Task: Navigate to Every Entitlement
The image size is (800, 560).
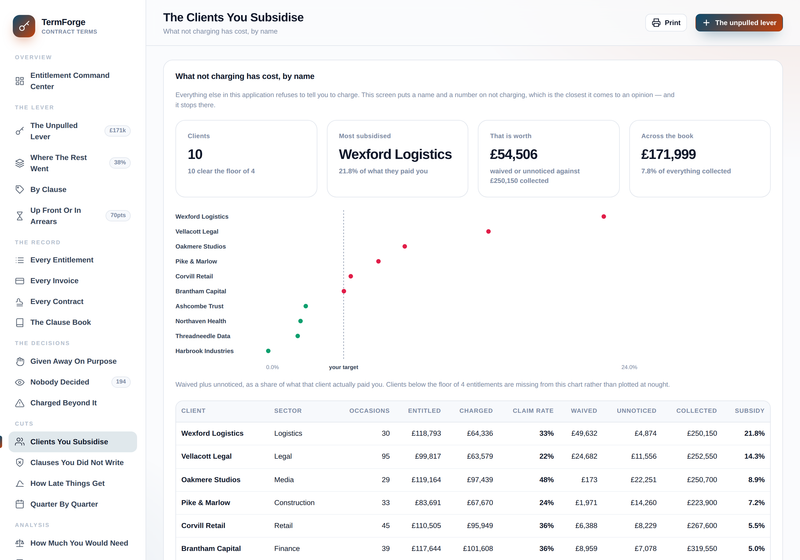Action: pos(72,260)
